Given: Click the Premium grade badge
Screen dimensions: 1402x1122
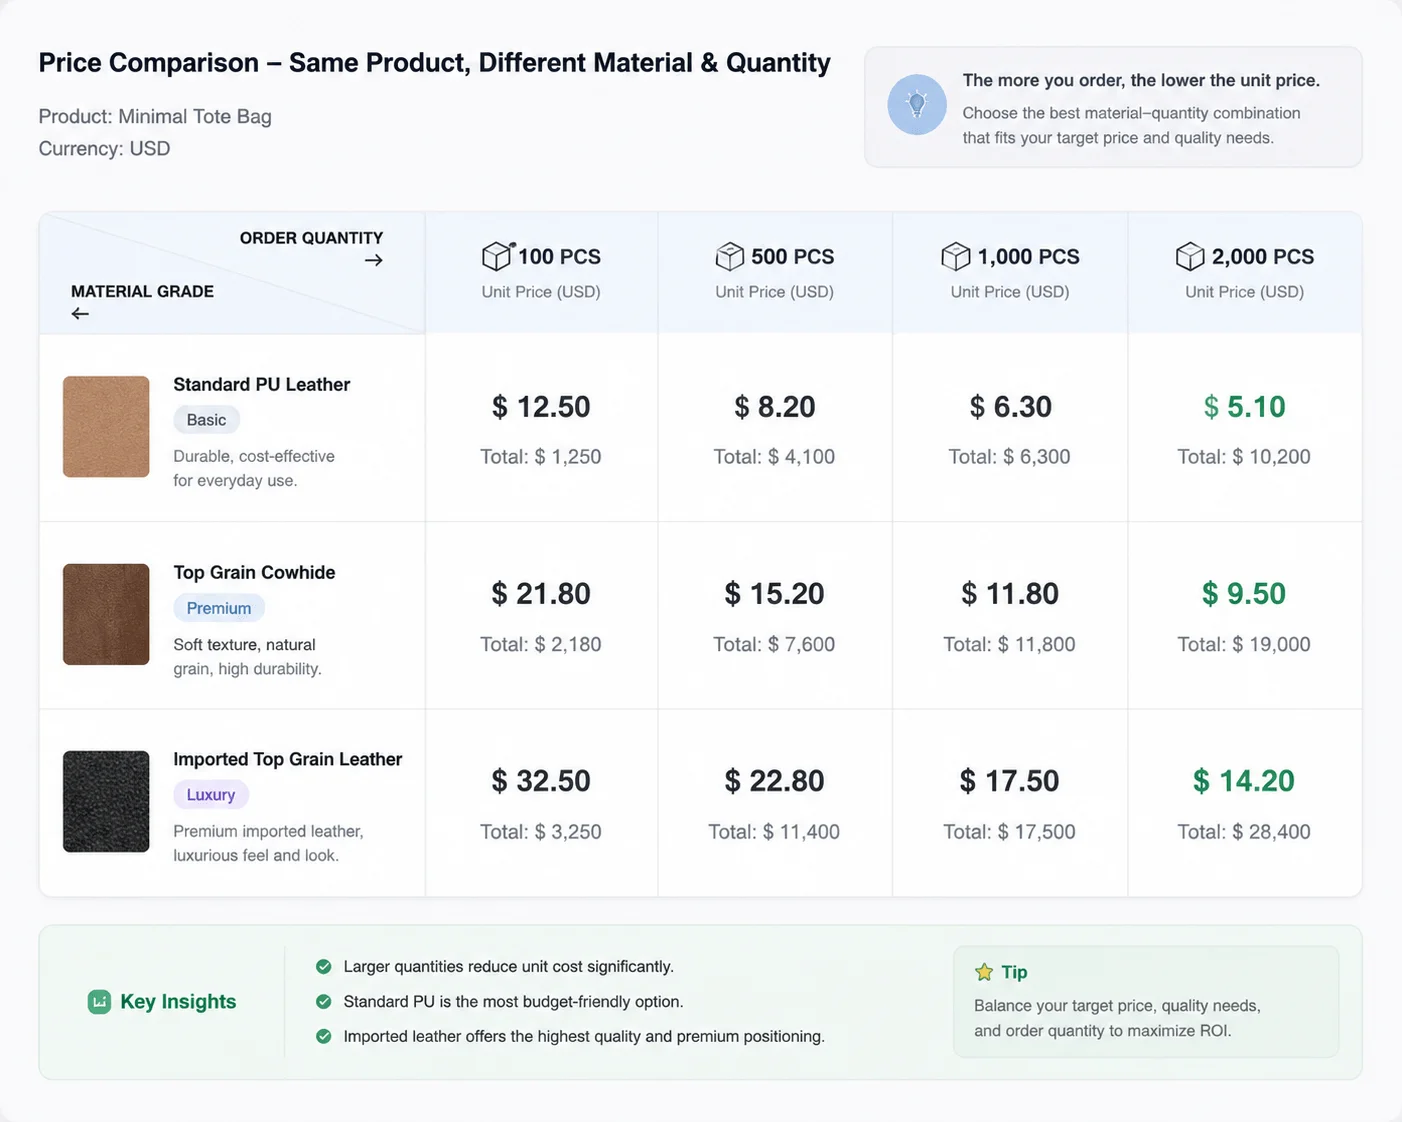Looking at the screenshot, I should point(219,608).
